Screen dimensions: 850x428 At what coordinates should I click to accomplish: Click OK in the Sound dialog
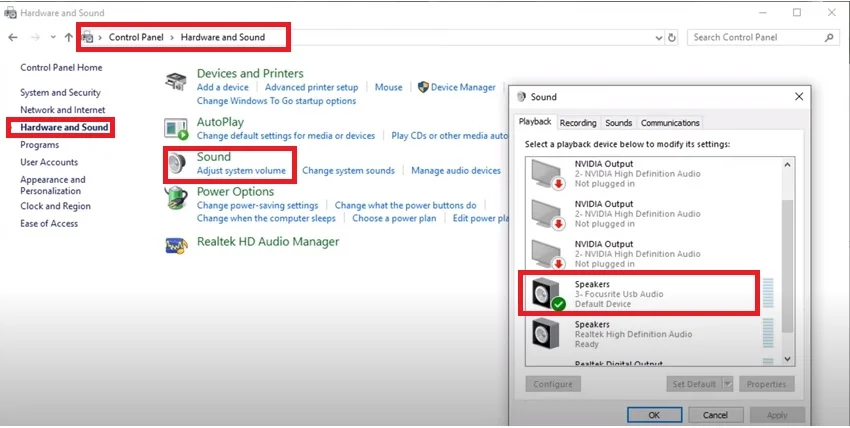click(x=654, y=414)
